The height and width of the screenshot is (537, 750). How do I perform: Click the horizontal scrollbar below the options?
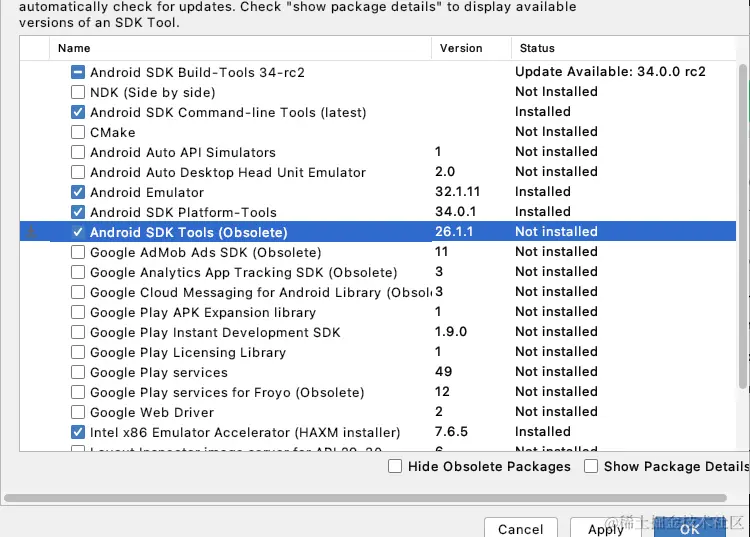(x=365, y=498)
